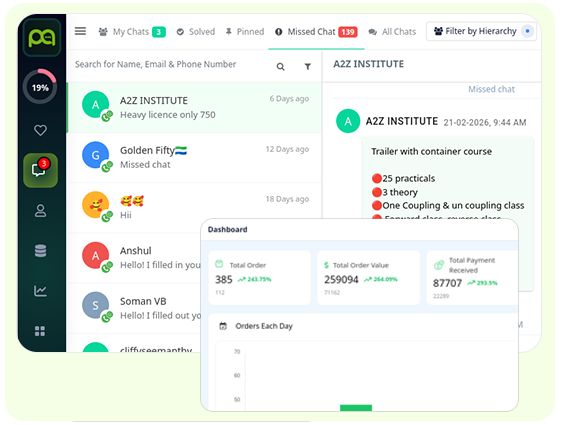Click the WhatsApp badge on Anshul avatar
Screen dimensions: 562x425
click(x=107, y=267)
